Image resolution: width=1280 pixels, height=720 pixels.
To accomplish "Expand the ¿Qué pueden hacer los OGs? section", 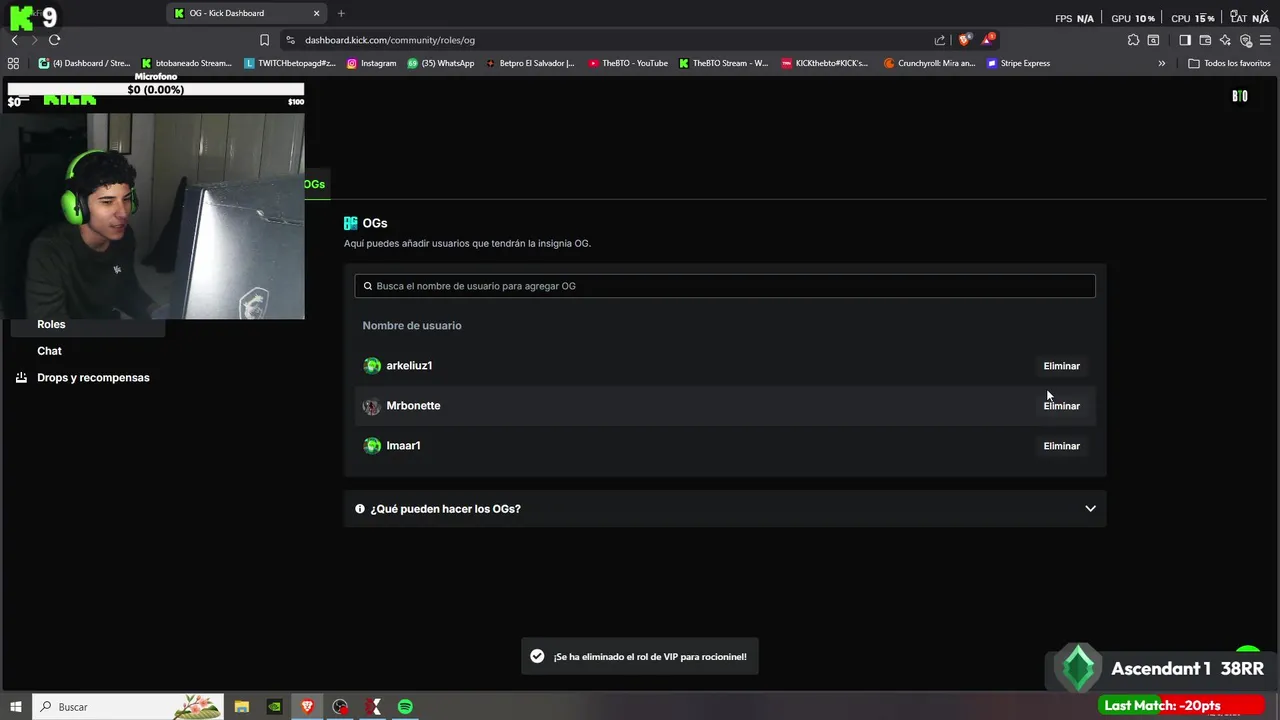I will [725, 509].
